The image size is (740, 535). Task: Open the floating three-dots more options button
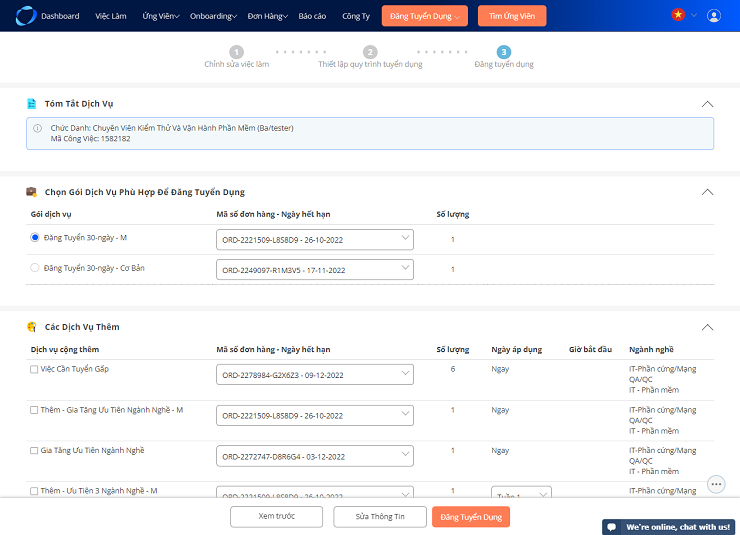pos(716,484)
